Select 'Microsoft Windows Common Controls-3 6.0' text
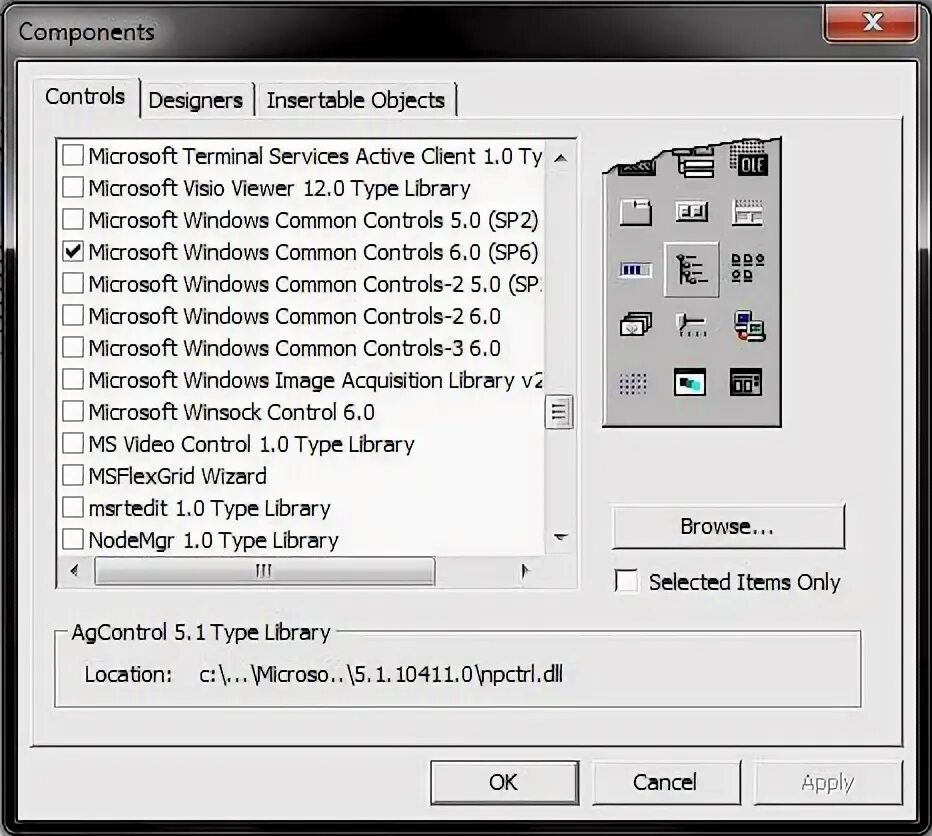Screen dimensions: 932x836 (294, 348)
